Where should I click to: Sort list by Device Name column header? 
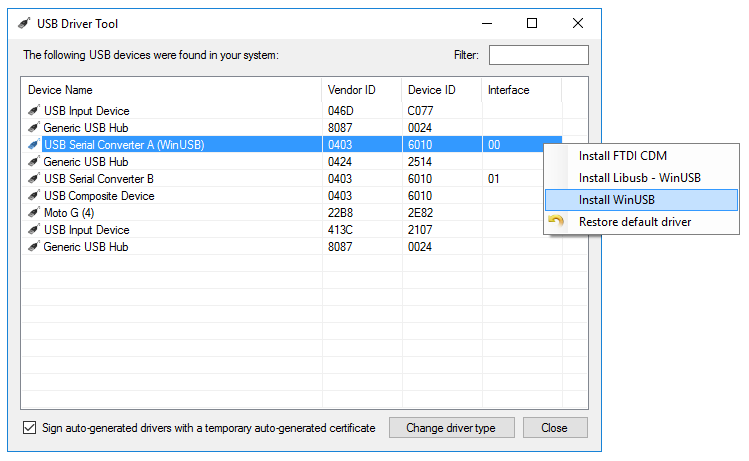pos(170,90)
